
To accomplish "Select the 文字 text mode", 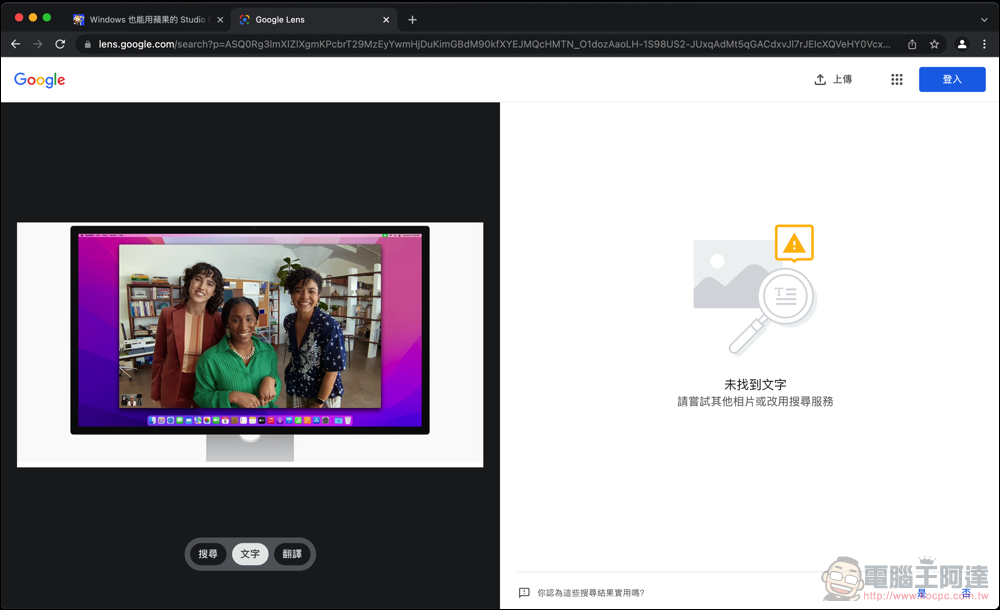I will pos(250,554).
